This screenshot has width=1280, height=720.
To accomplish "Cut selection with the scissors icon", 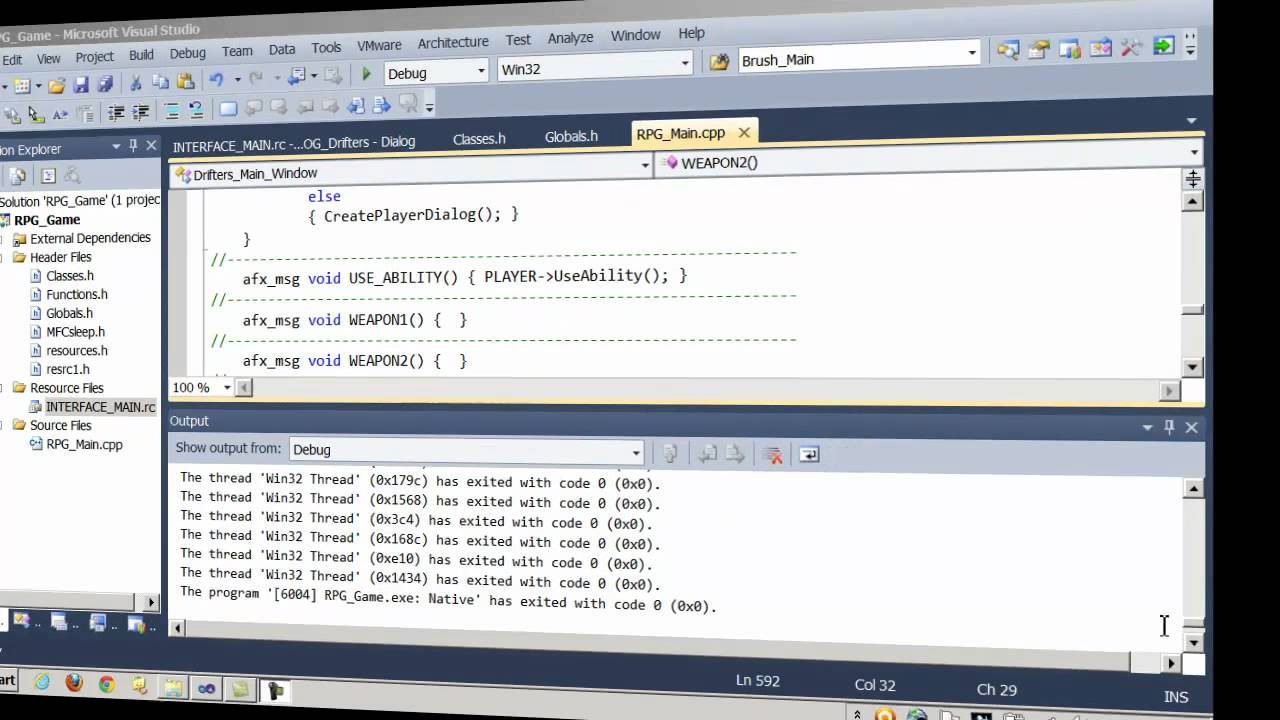I will [135, 83].
